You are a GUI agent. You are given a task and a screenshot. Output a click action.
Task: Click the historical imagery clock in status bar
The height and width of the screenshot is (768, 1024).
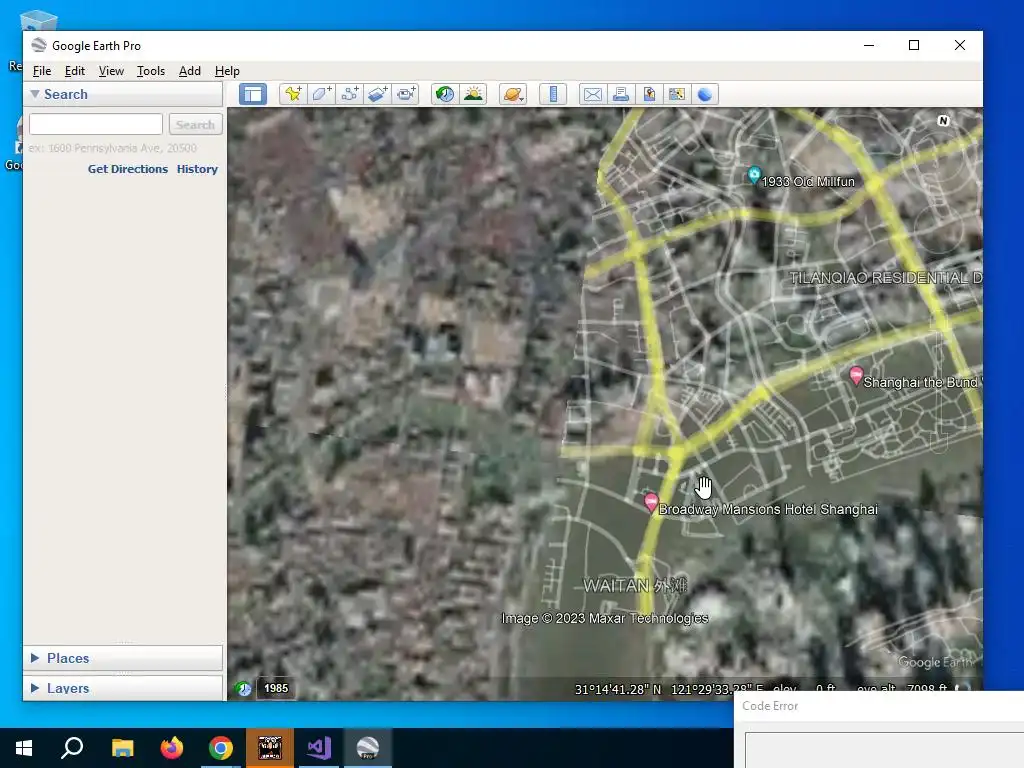(244, 688)
